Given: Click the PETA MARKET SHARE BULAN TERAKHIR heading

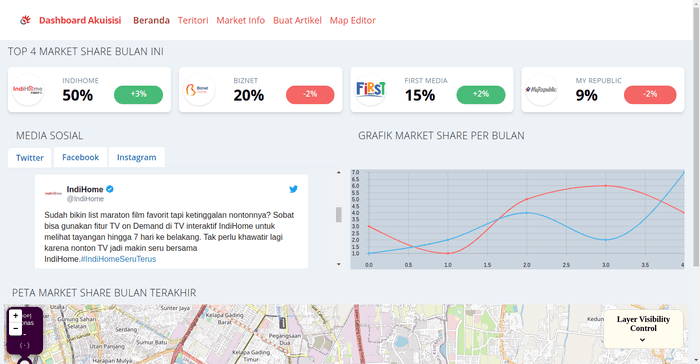Looking at the screenshot, I should (104, 293).
